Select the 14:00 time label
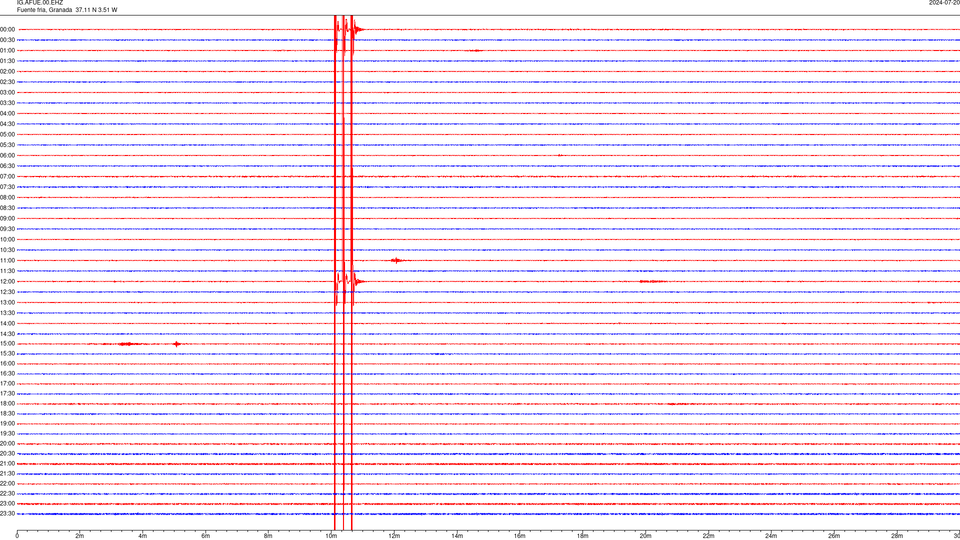960x540 pixels. [x=7, y=323]
